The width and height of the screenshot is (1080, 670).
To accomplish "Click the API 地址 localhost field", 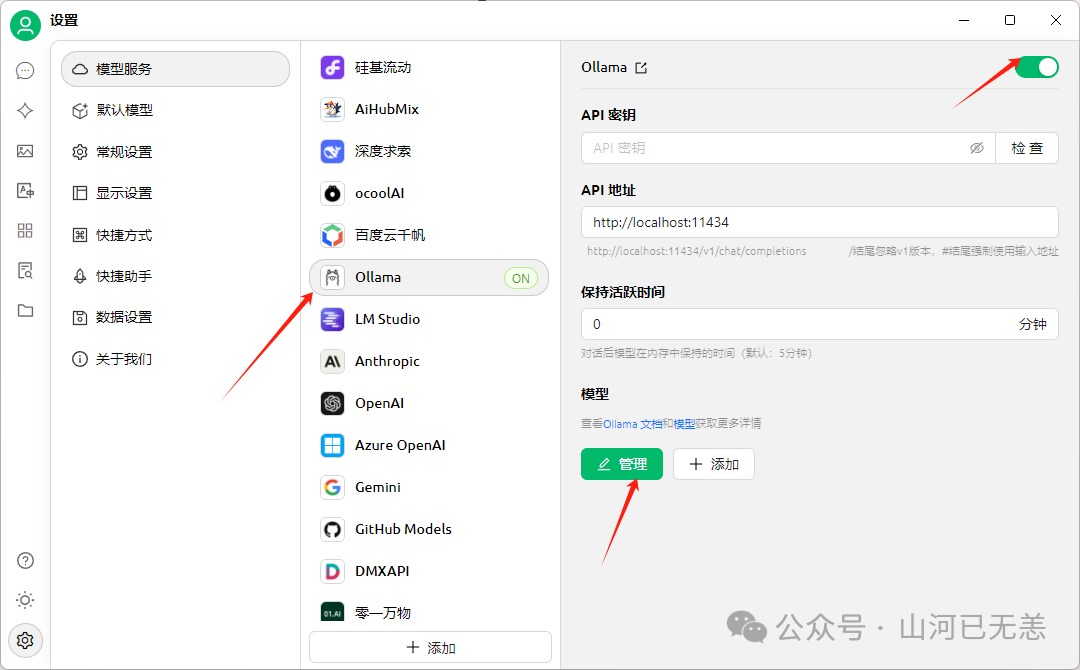I will coord(820,222).
